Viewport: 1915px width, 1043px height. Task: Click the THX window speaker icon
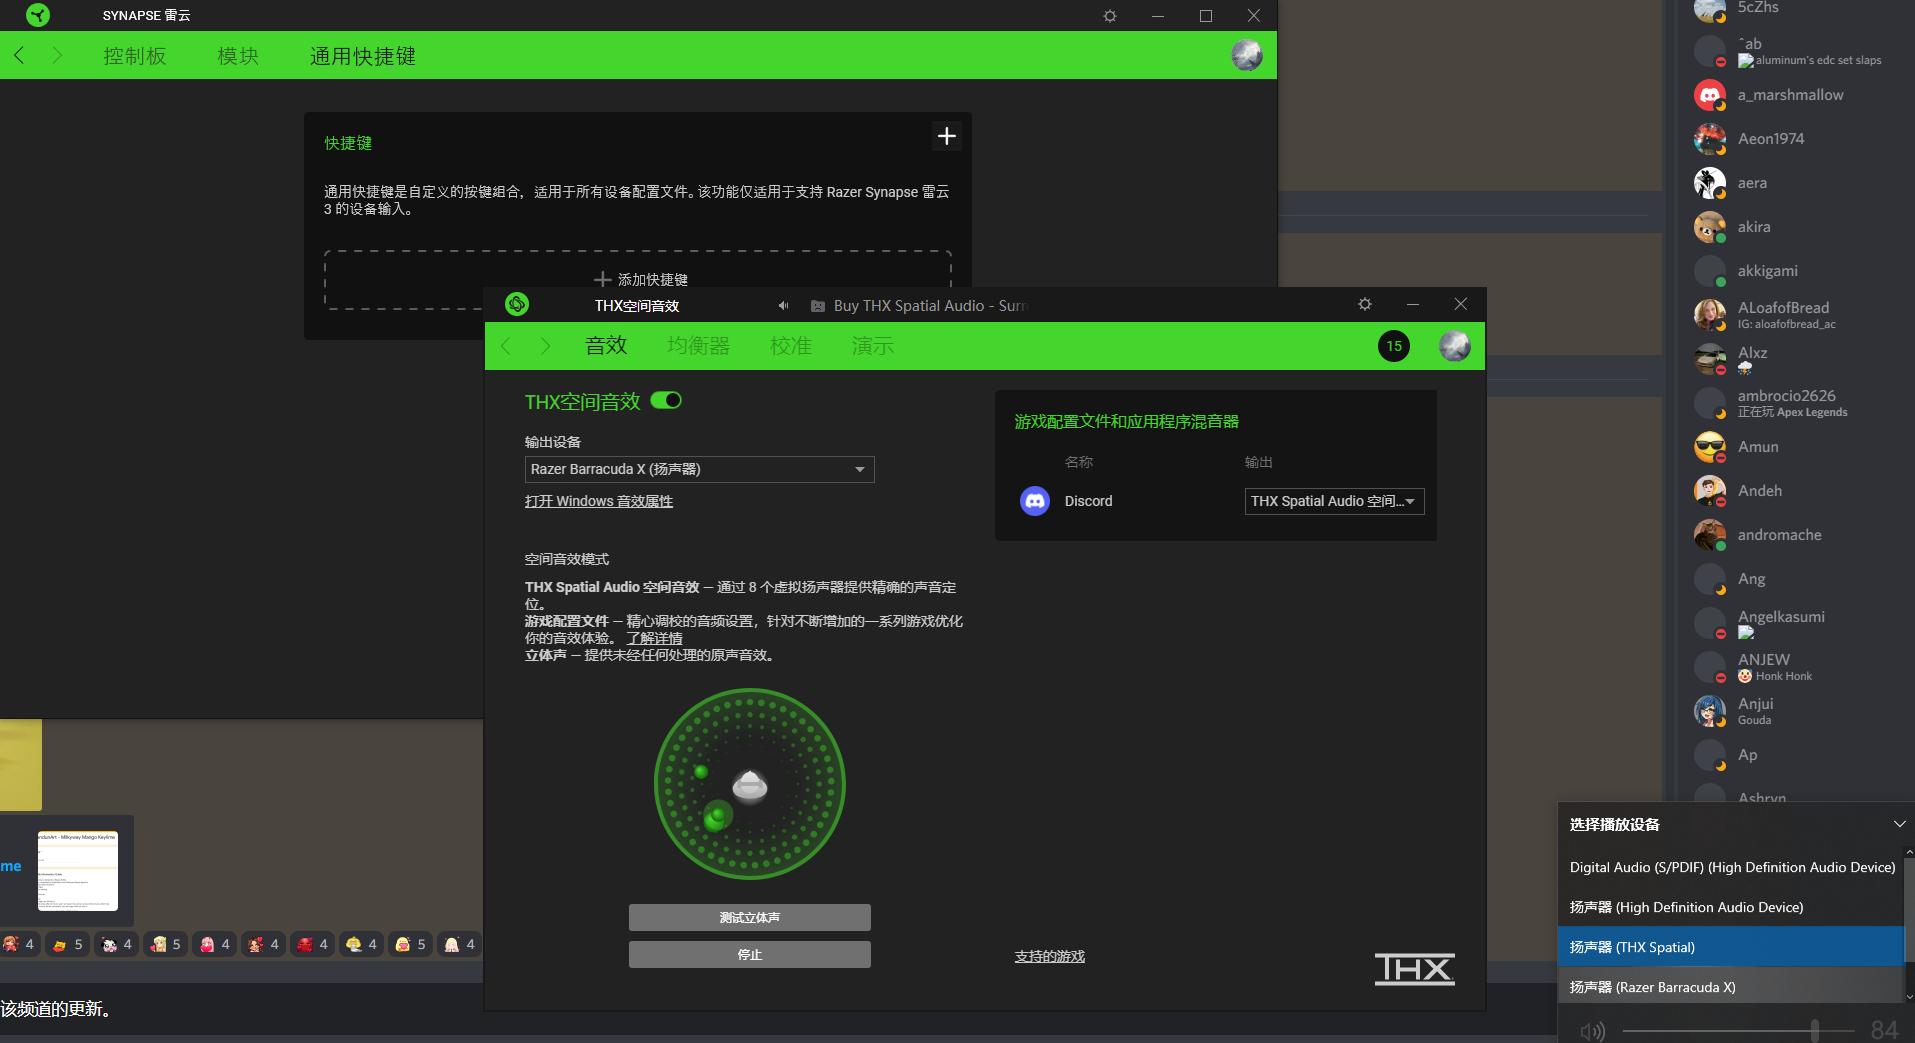tap(783, 306)
